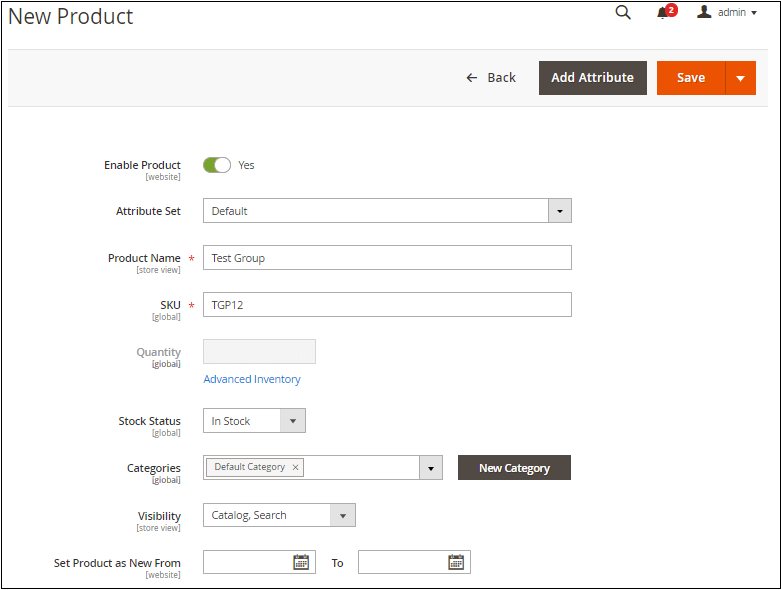Open the Visibility dropdown

point(279,515)
